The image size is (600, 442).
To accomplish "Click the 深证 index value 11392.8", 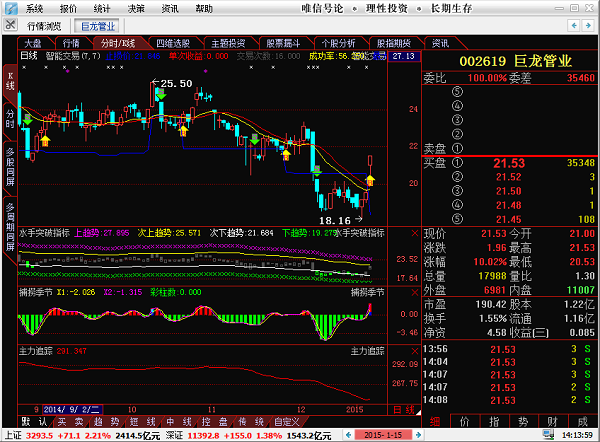I will click(x=203, y=435).
